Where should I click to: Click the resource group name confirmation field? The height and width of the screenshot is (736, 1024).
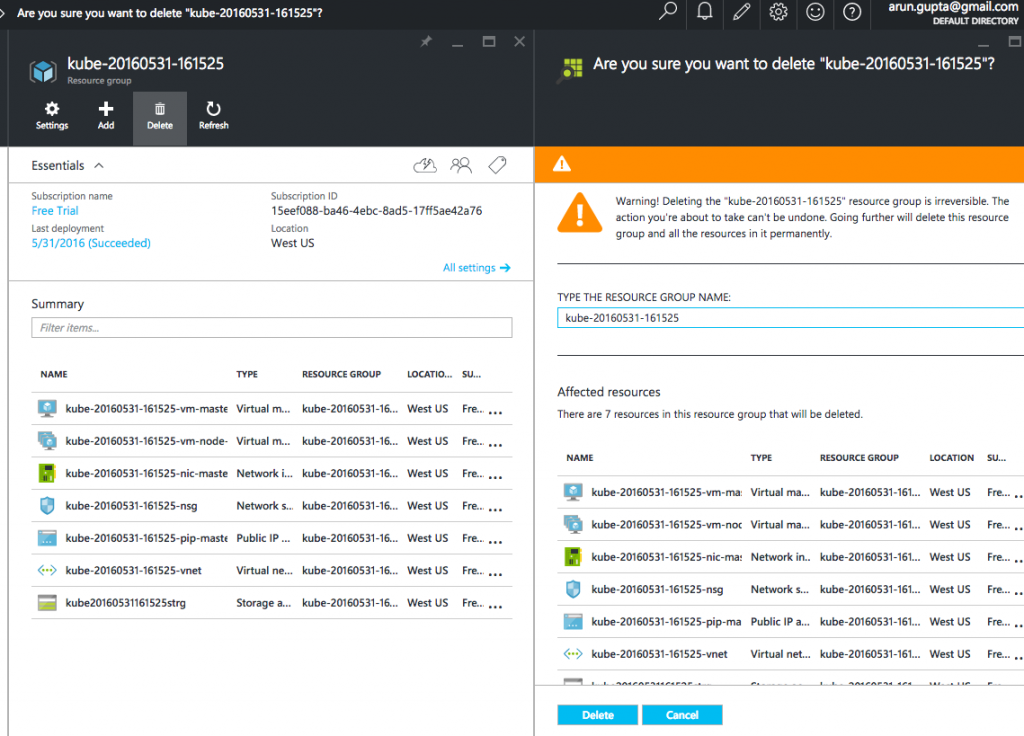[x=790, y=318]
